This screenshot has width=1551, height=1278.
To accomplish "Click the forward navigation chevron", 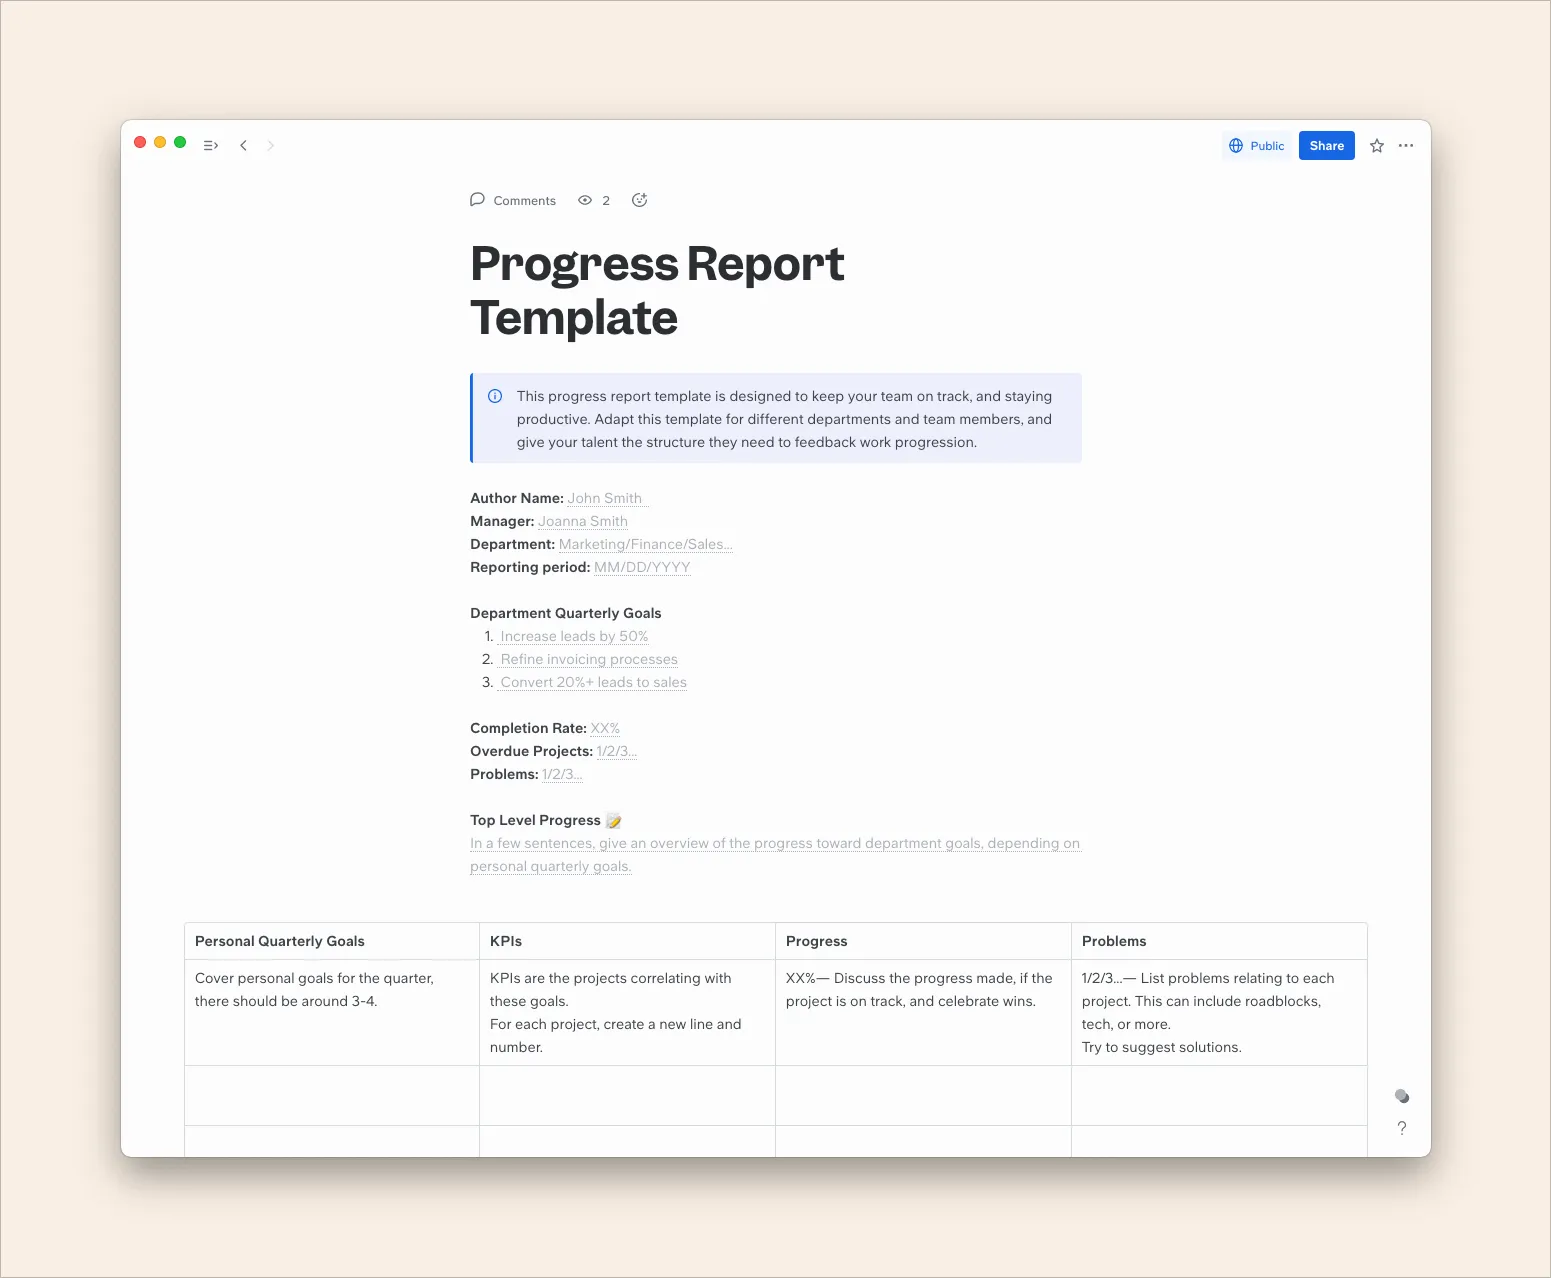I will click(270, 145).
